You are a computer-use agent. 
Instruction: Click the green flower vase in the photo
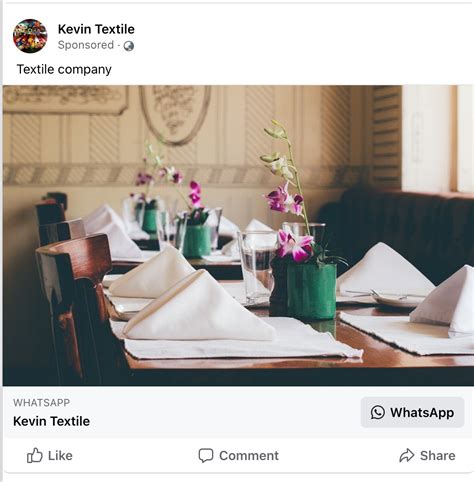(311, 291)
